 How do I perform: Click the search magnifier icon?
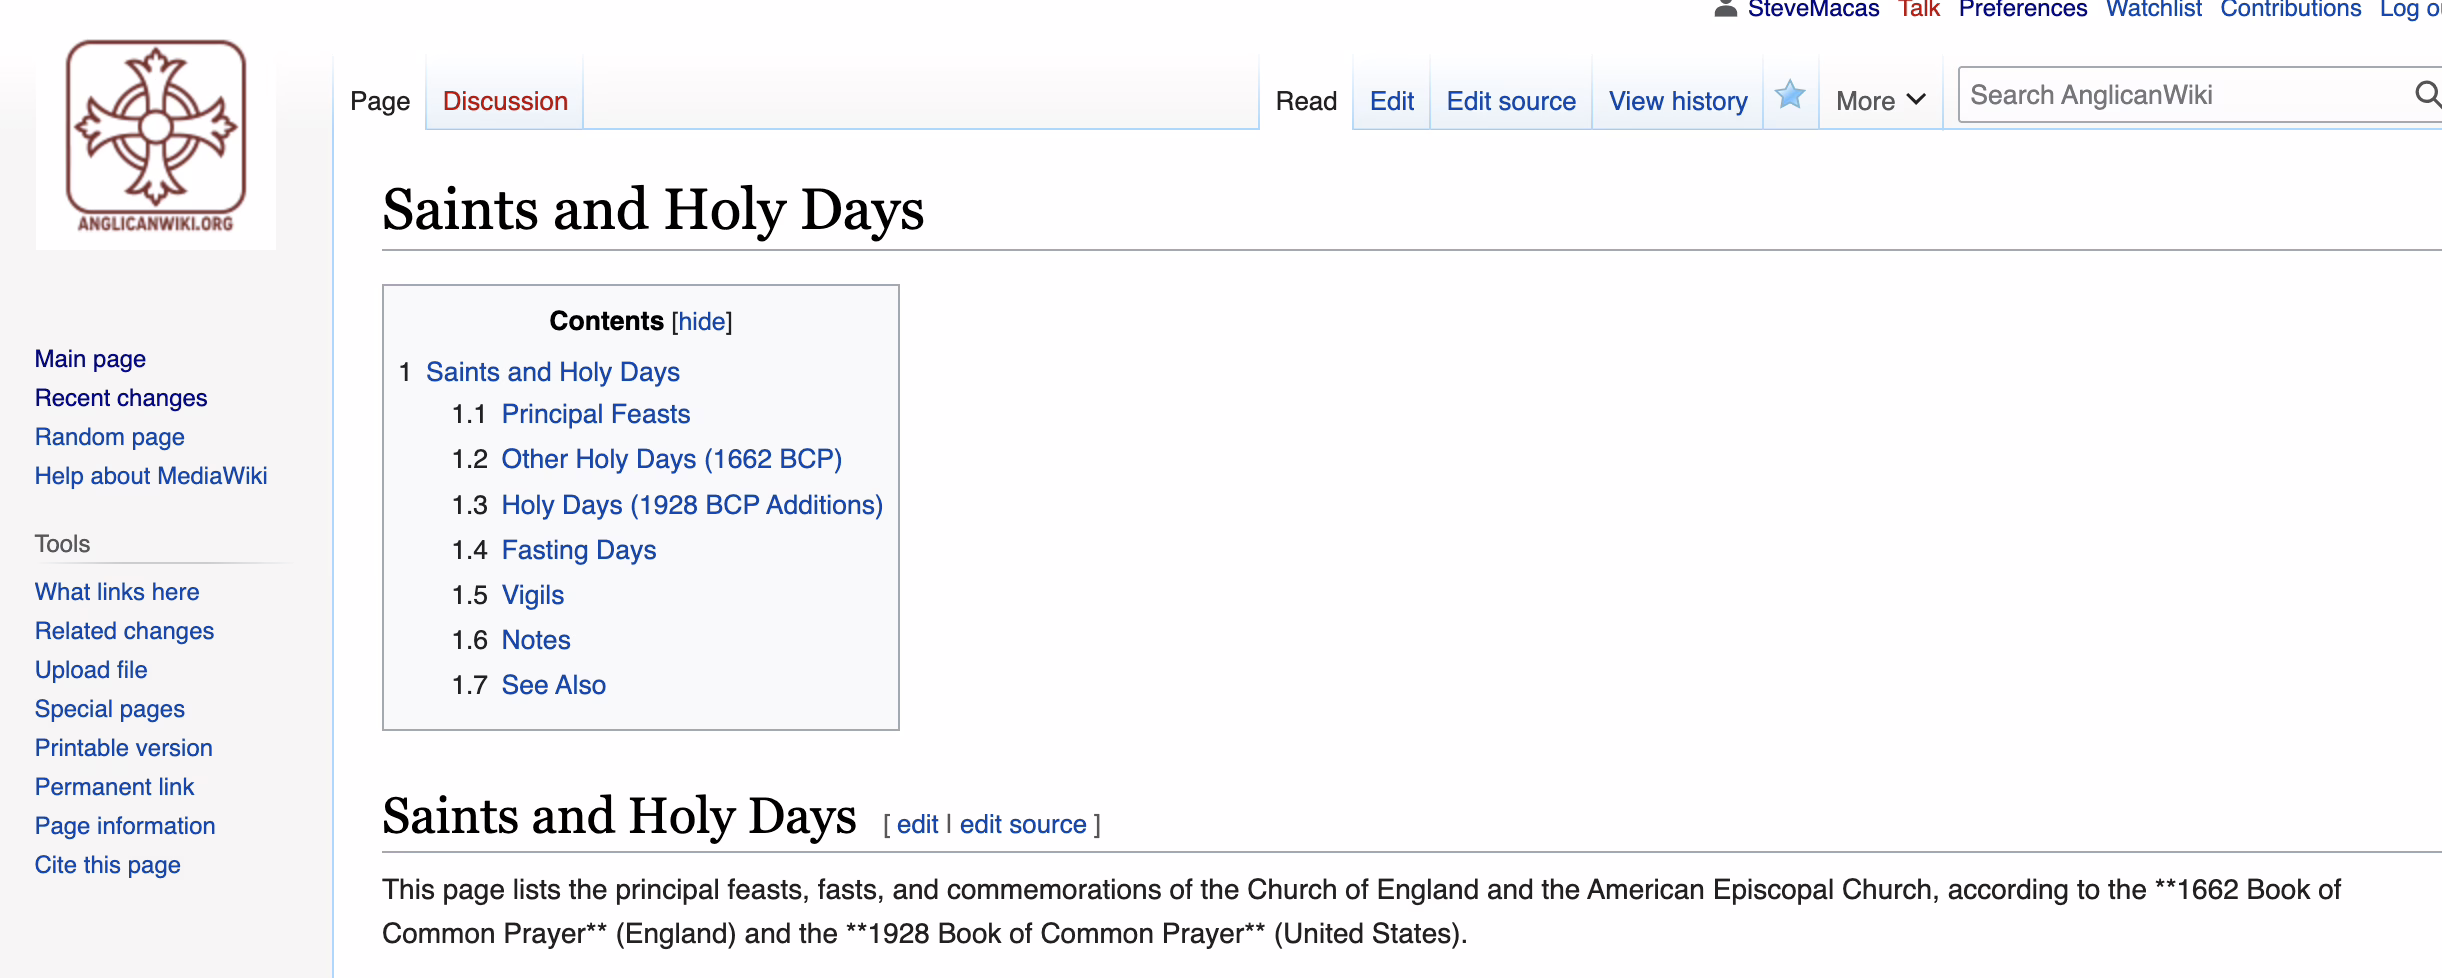point(2426,95)
